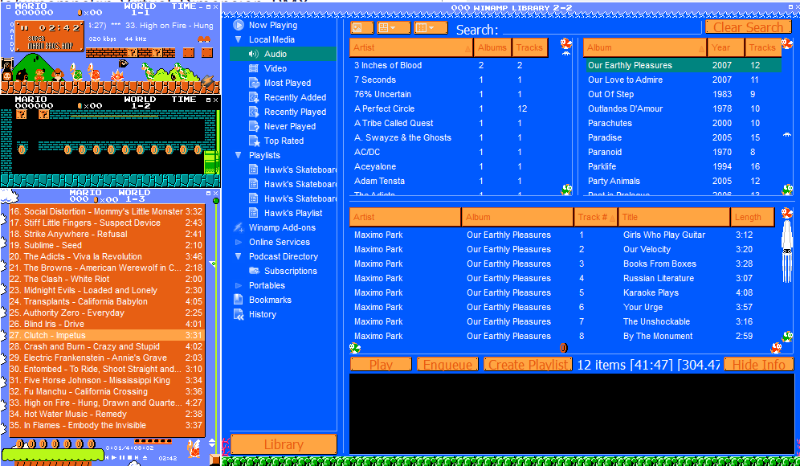Screen dimensions: 800x466
Task: Click the Mario sprite in main player
Action: [39, 75]
